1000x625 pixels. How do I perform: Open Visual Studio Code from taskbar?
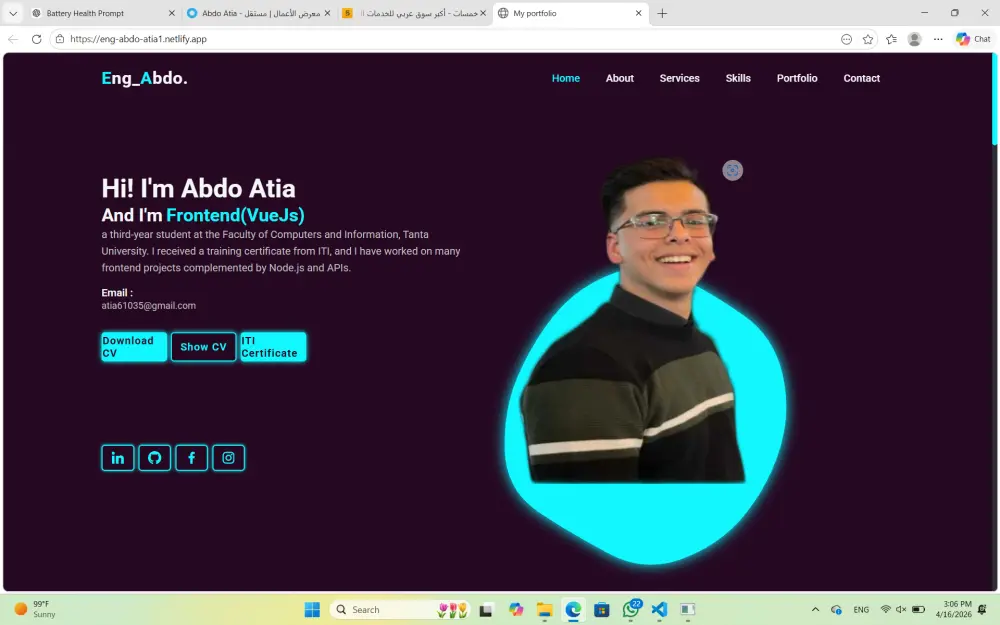pyautogui.click(x=659, y=610)
